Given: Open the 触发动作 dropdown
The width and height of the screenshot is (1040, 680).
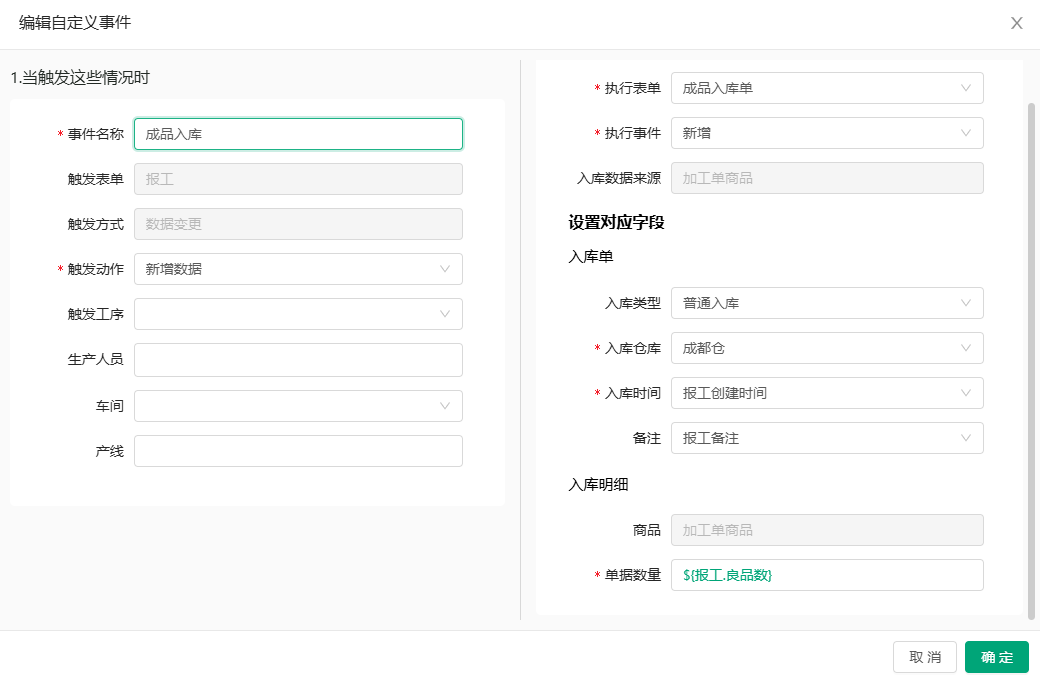Looking at the screenshot, I should coord(298,269).
